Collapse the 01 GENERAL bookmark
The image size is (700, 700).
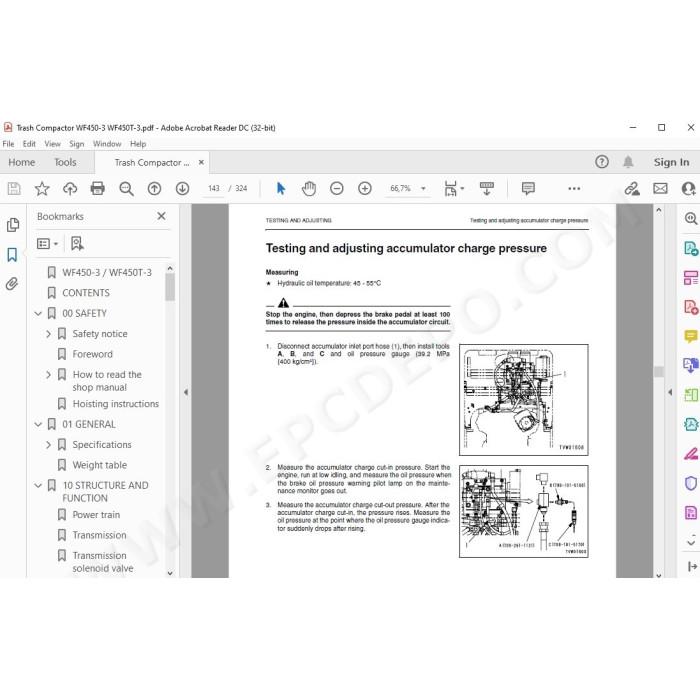[x=38, y=425]
